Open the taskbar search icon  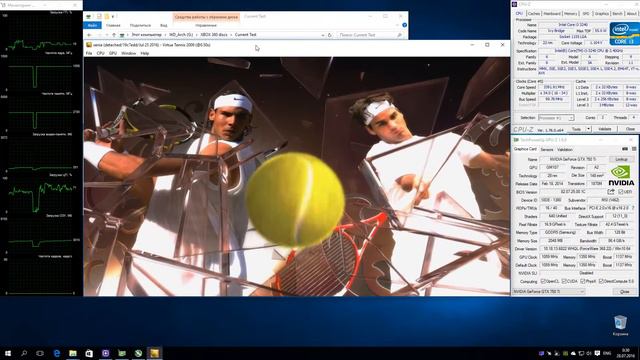point(24,353)
